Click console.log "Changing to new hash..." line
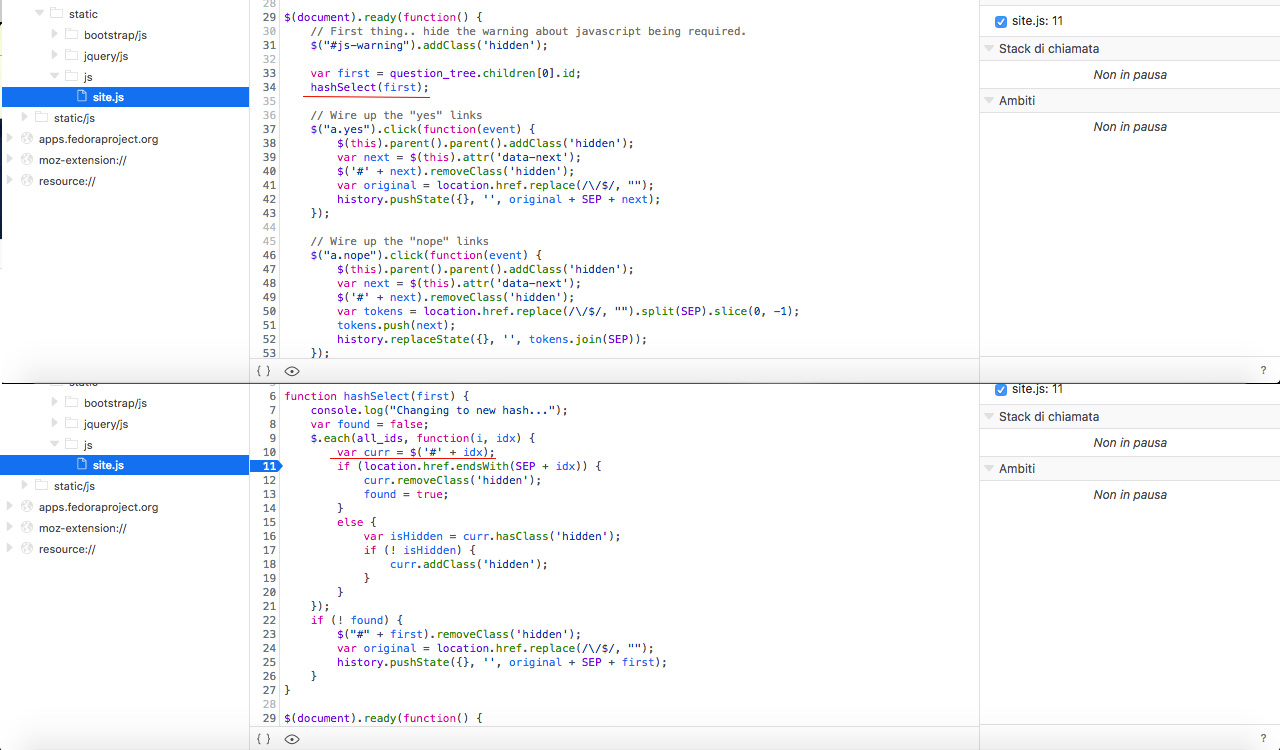Image resolution: width=1280 pixels, height=750 pixels. point(439,410)
